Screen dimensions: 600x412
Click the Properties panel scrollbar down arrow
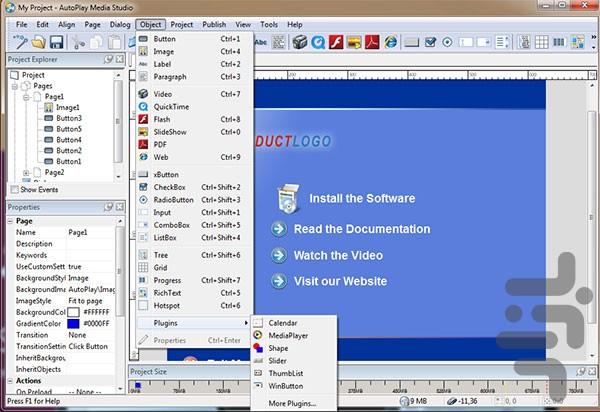(x=120, y=389)
